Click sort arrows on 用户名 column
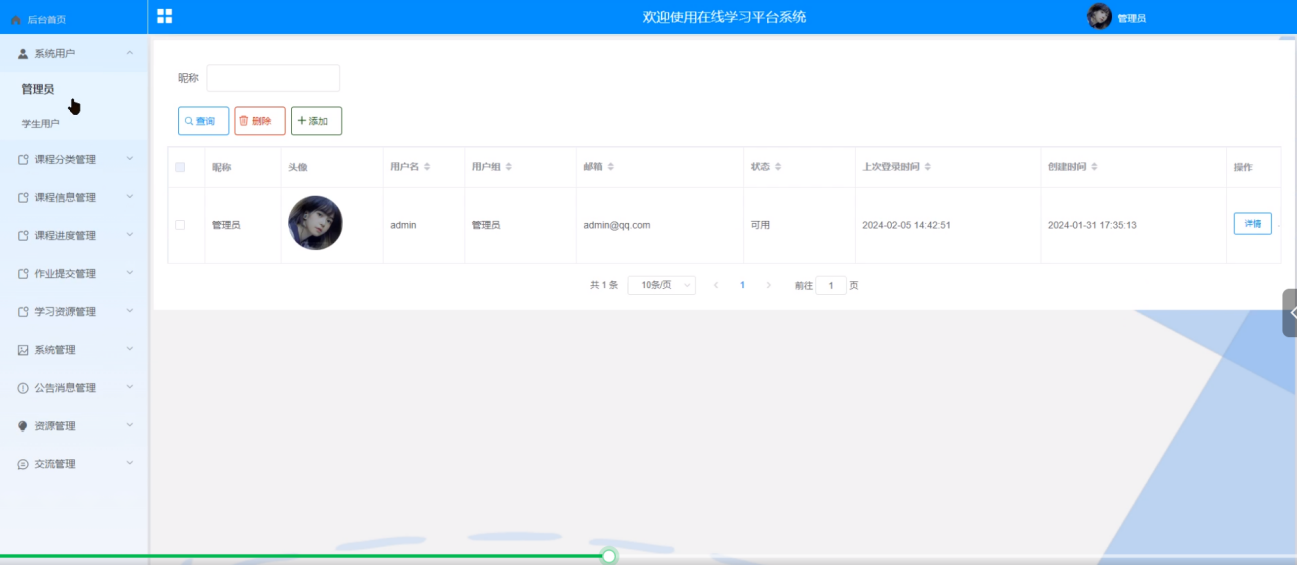The height and width of the screenshot is (565, 1297). point(427,167)
